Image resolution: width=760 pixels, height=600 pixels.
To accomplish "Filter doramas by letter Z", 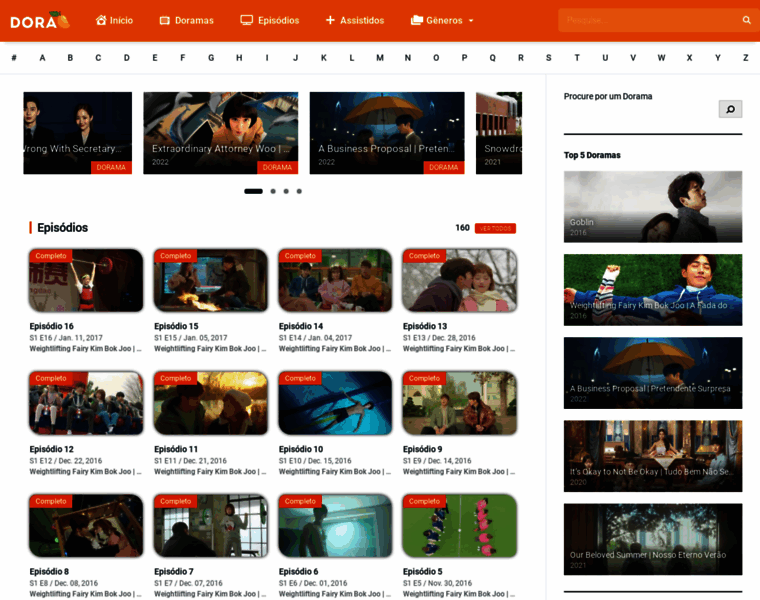I will [745, 58].
